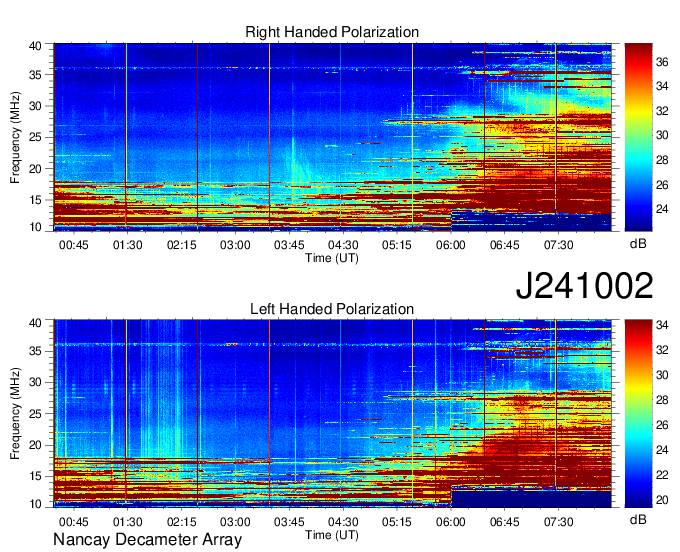Click the 01:30 tick on upper time axis
Viewport: 680px width, 552px height.
[128, 245]
